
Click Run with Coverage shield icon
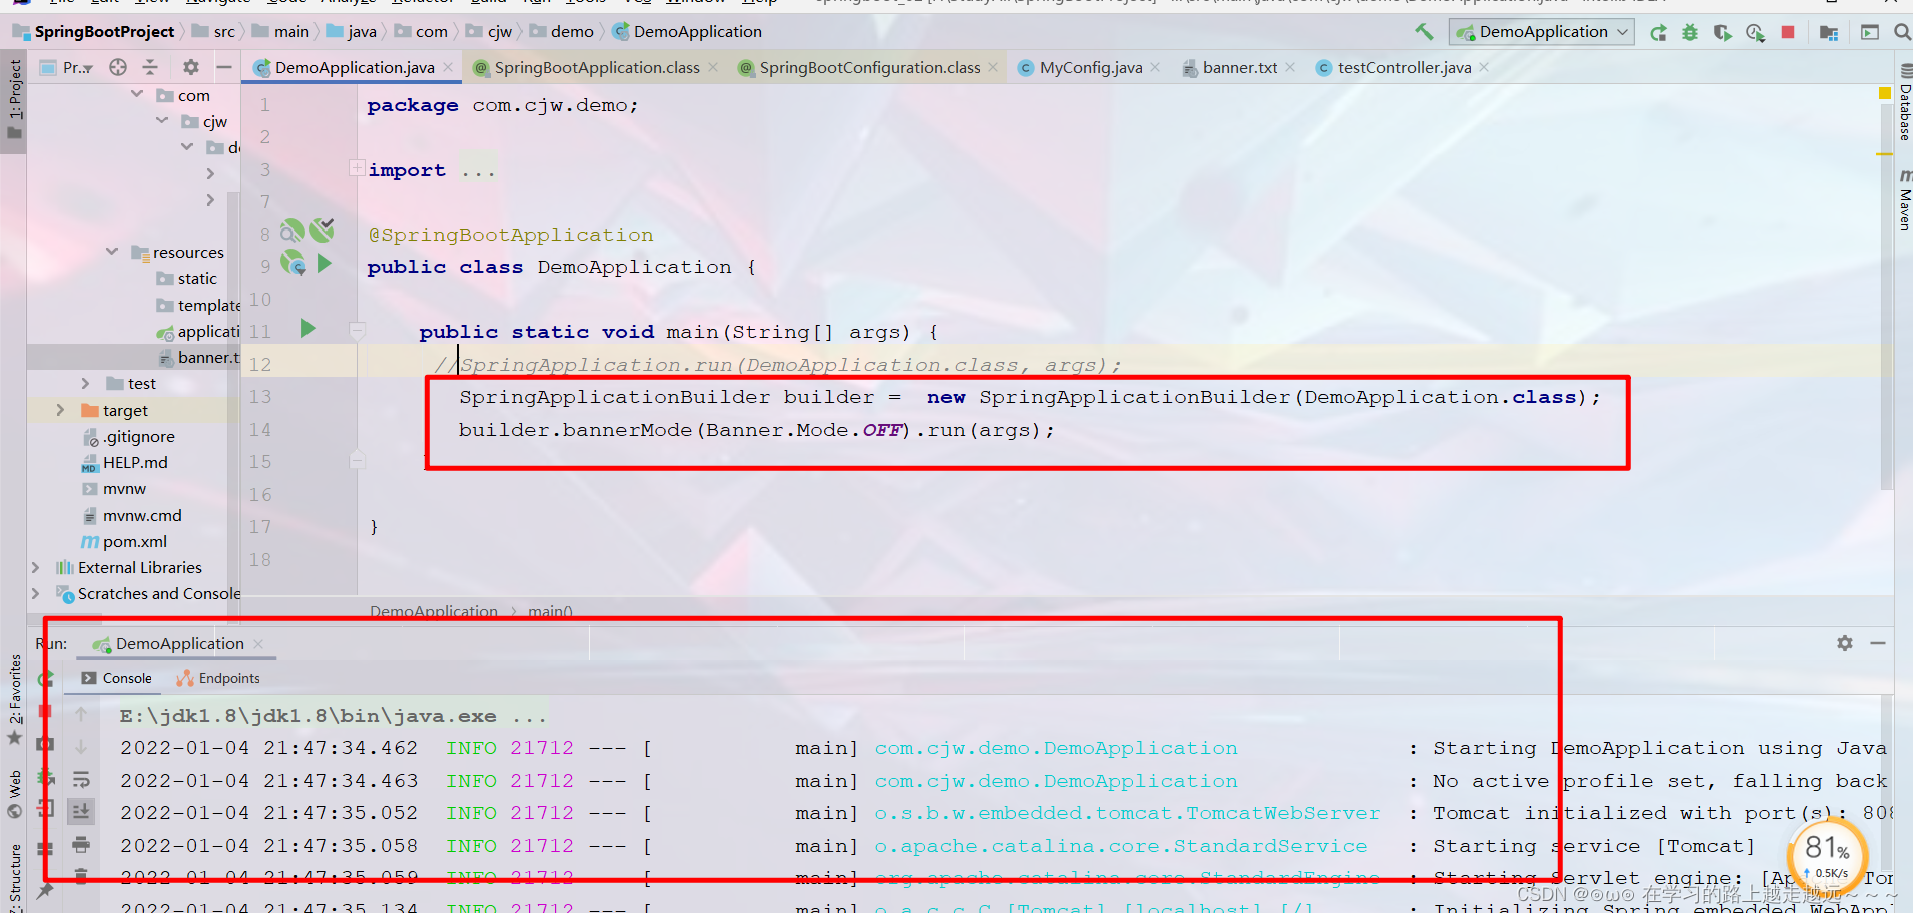1722,32
